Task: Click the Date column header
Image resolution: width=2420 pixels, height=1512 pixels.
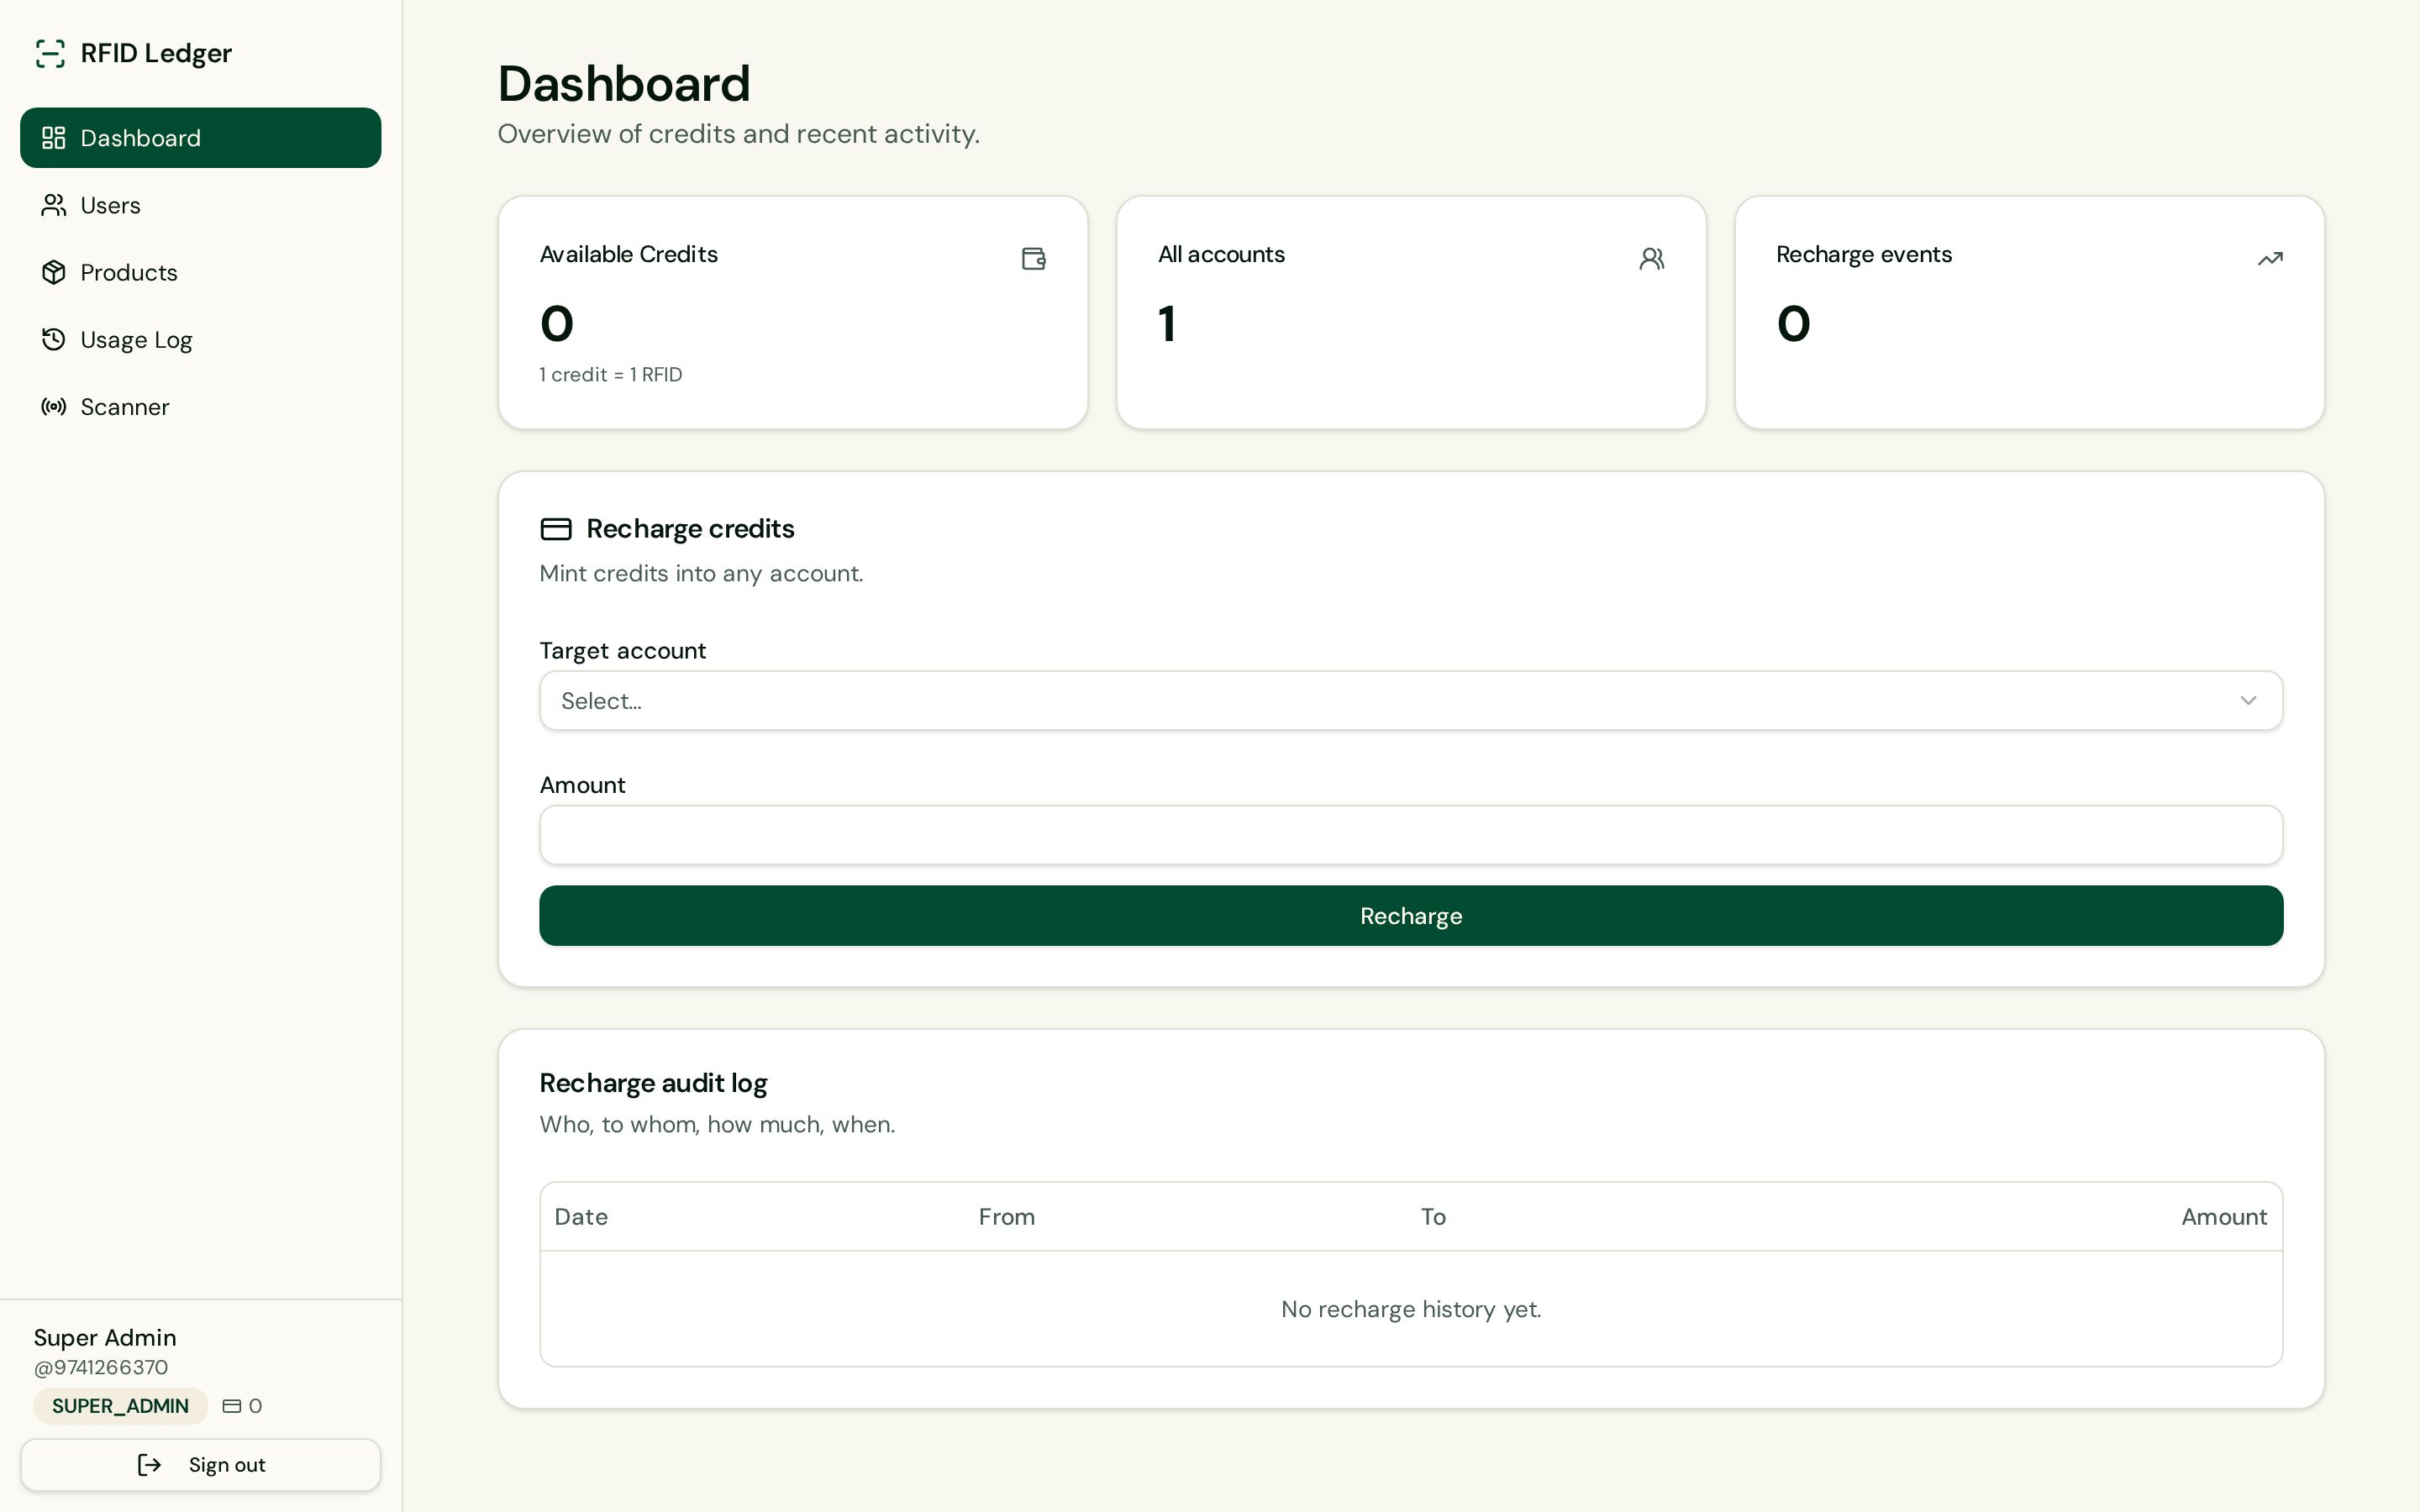Action: click(x=581, y=1217)
